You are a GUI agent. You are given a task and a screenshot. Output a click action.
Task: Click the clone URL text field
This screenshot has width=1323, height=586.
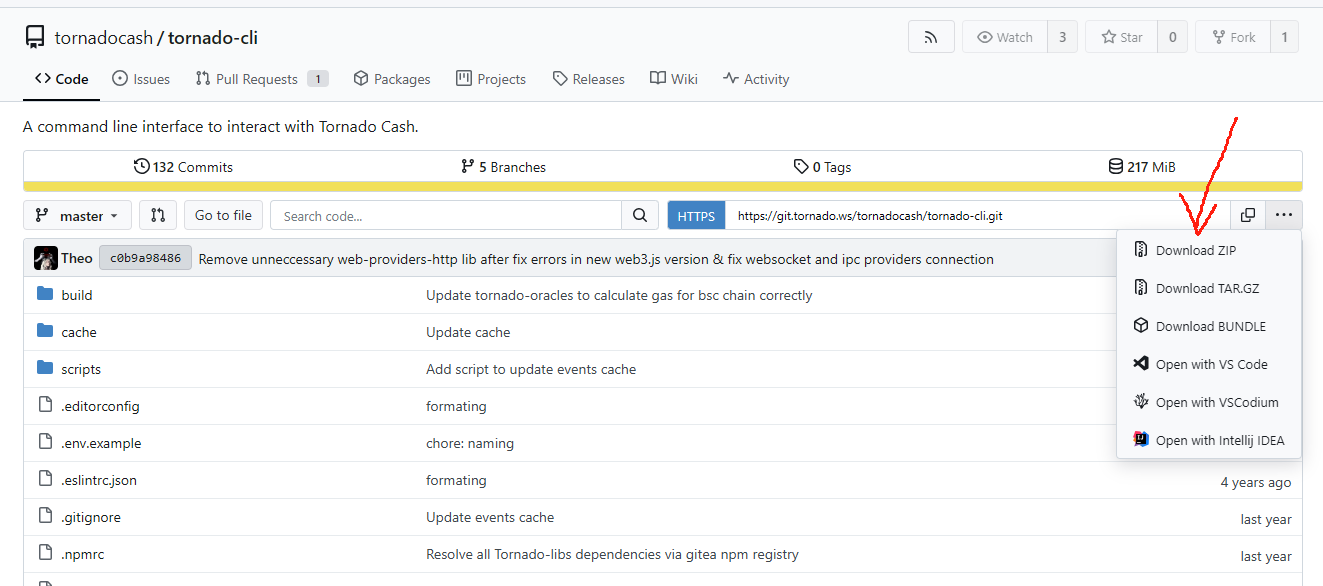point(978,215)
